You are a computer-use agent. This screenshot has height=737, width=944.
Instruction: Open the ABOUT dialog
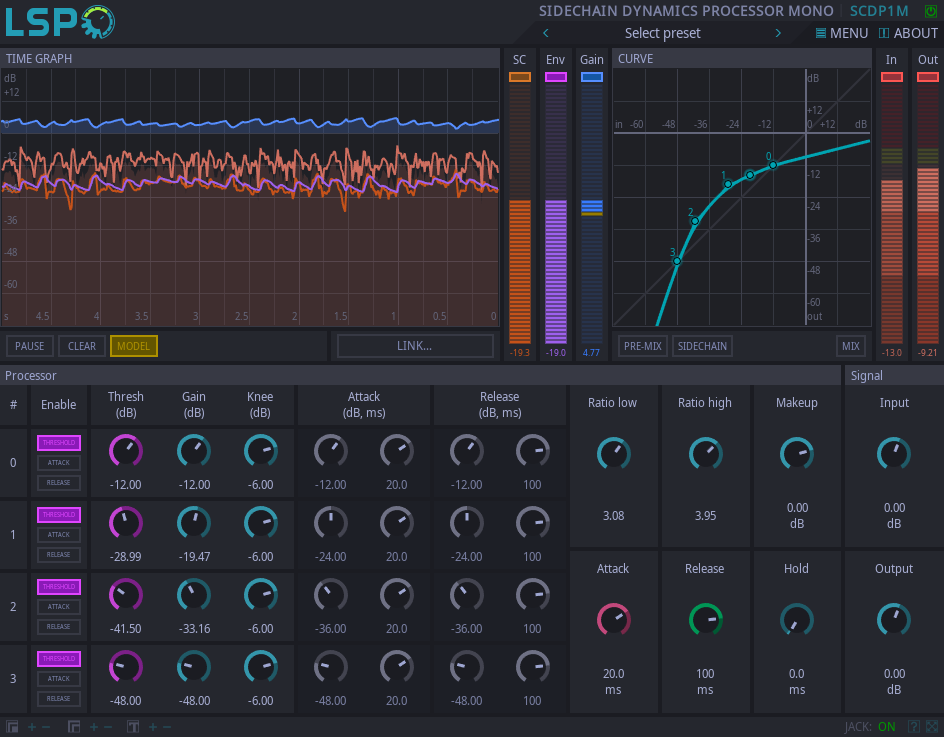(x=908, y=32)
